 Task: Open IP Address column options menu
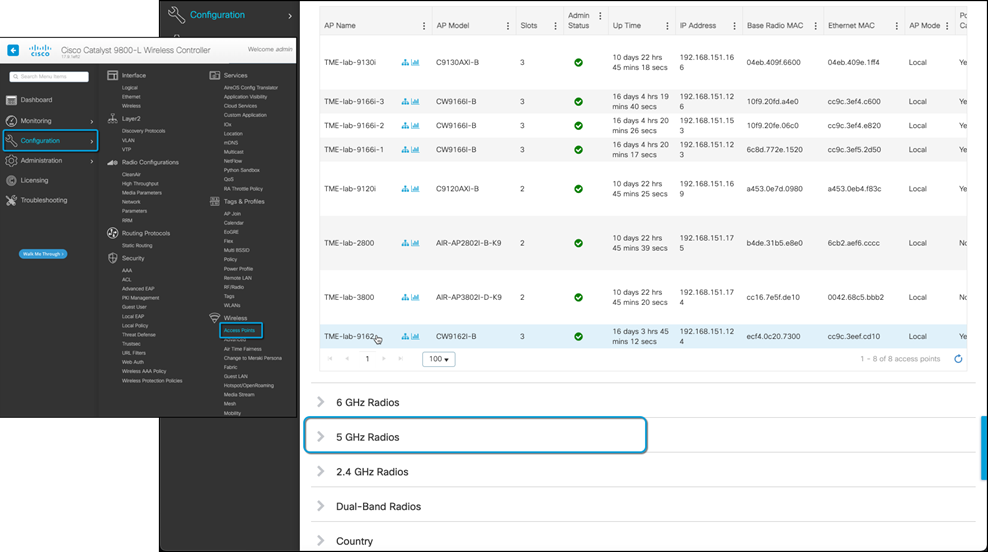[x=734, y=26]
